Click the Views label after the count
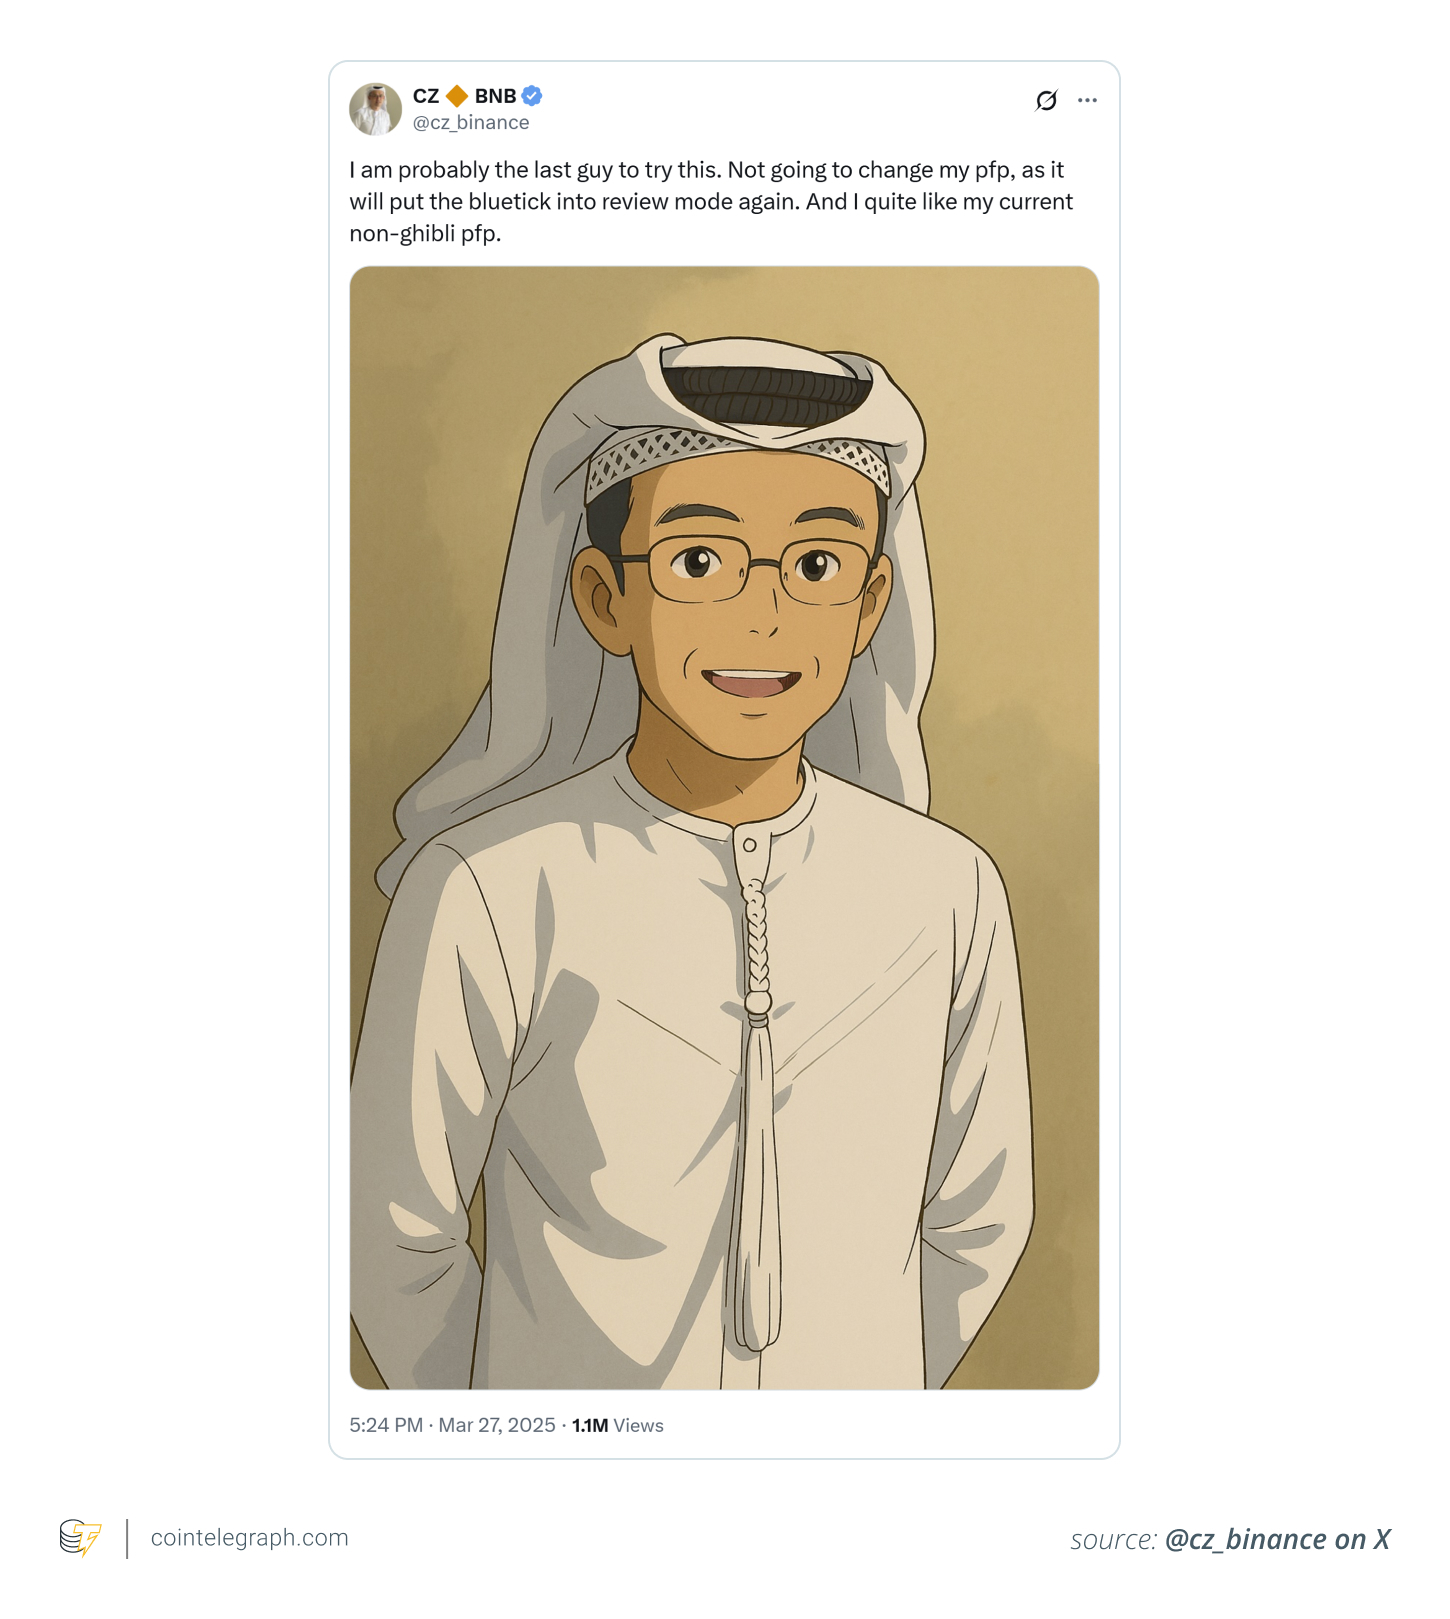Image resolution: width=1450 pixels, height=1619 pixels. 638,1425
